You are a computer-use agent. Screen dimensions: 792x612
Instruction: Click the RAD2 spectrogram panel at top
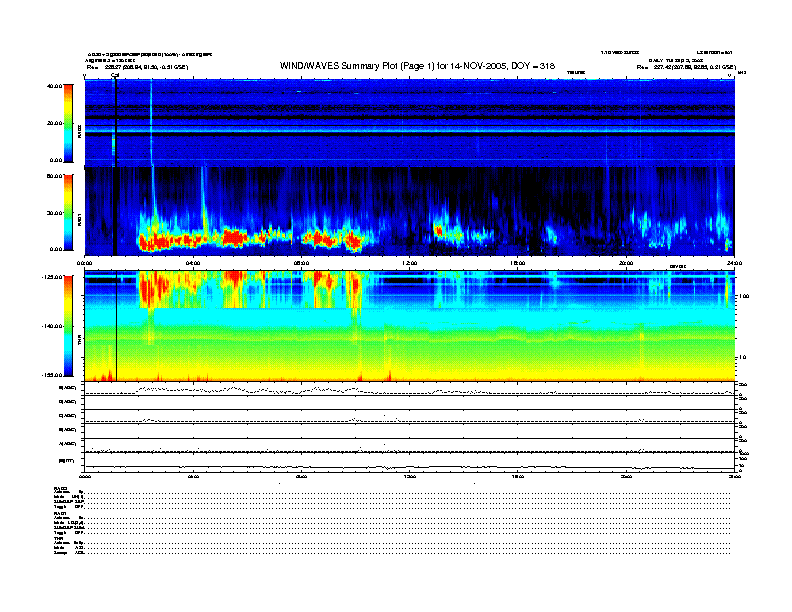click(409, 123)
